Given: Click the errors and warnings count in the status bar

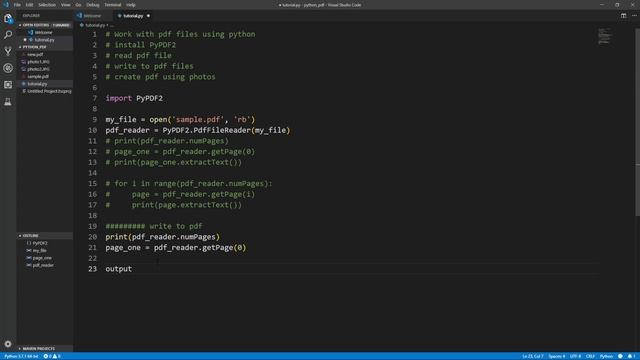Looking at the screenshot, I should 52,356.
